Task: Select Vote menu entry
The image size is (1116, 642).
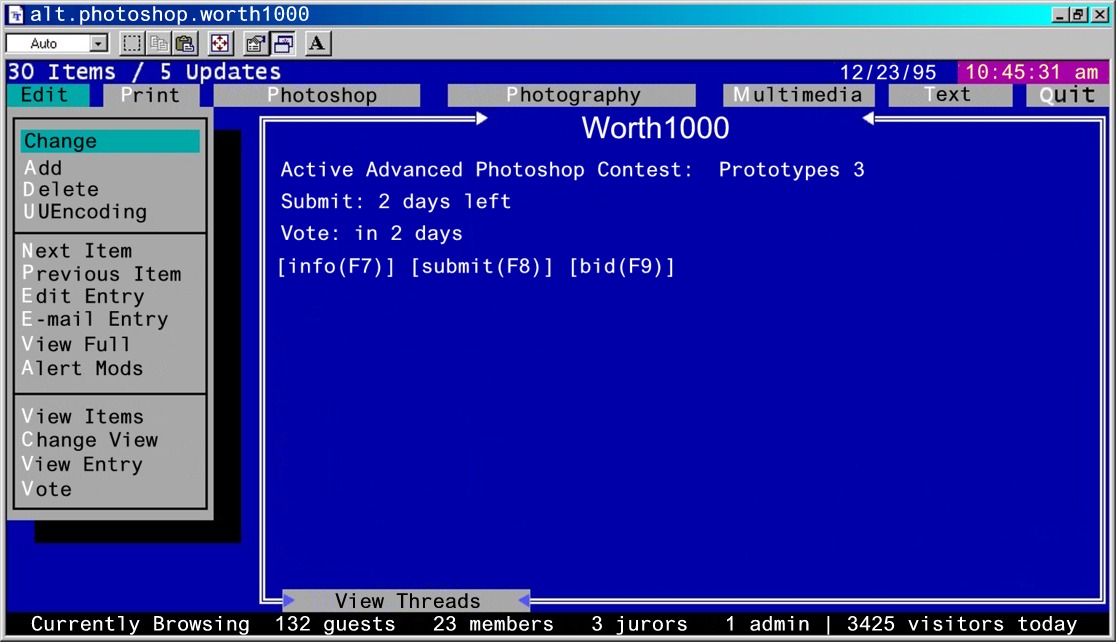Action: click(x=46, y=489)
